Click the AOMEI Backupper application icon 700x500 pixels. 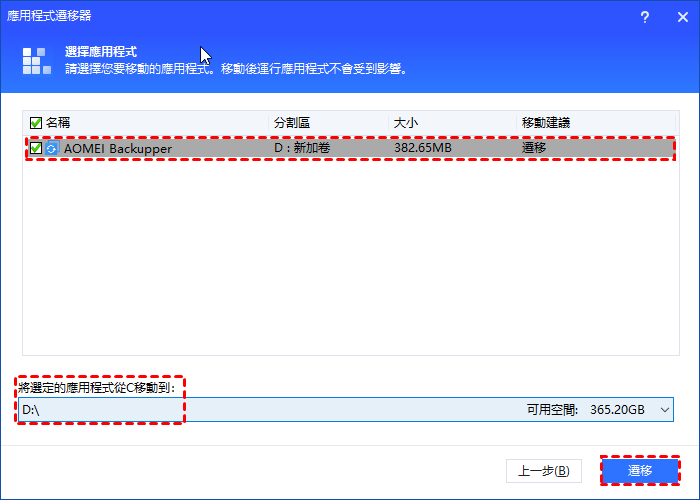coord(52,148)
